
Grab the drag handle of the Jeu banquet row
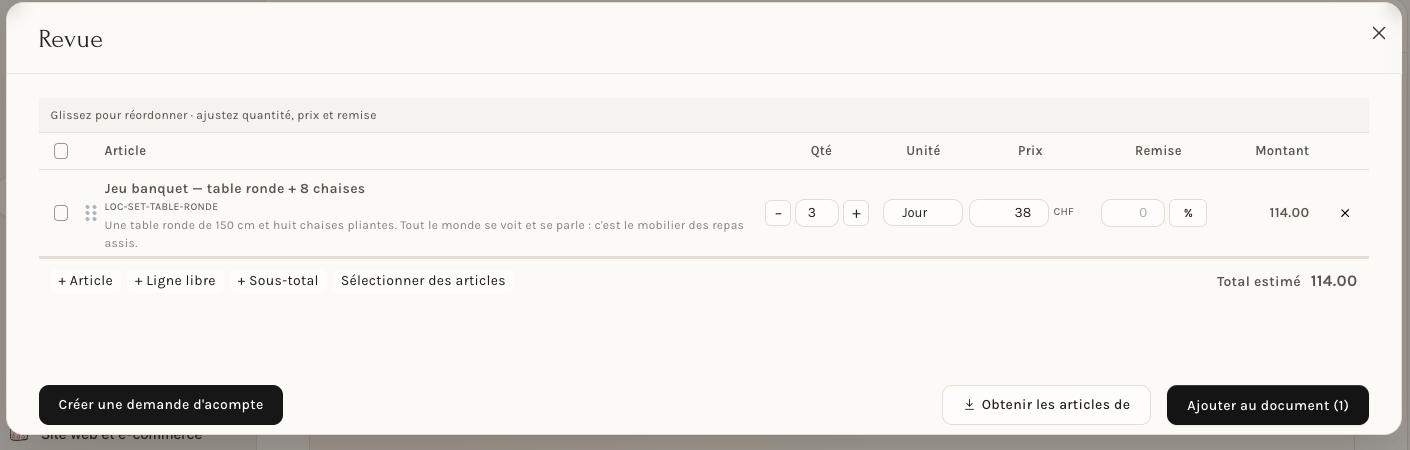[x=91, y=213]
